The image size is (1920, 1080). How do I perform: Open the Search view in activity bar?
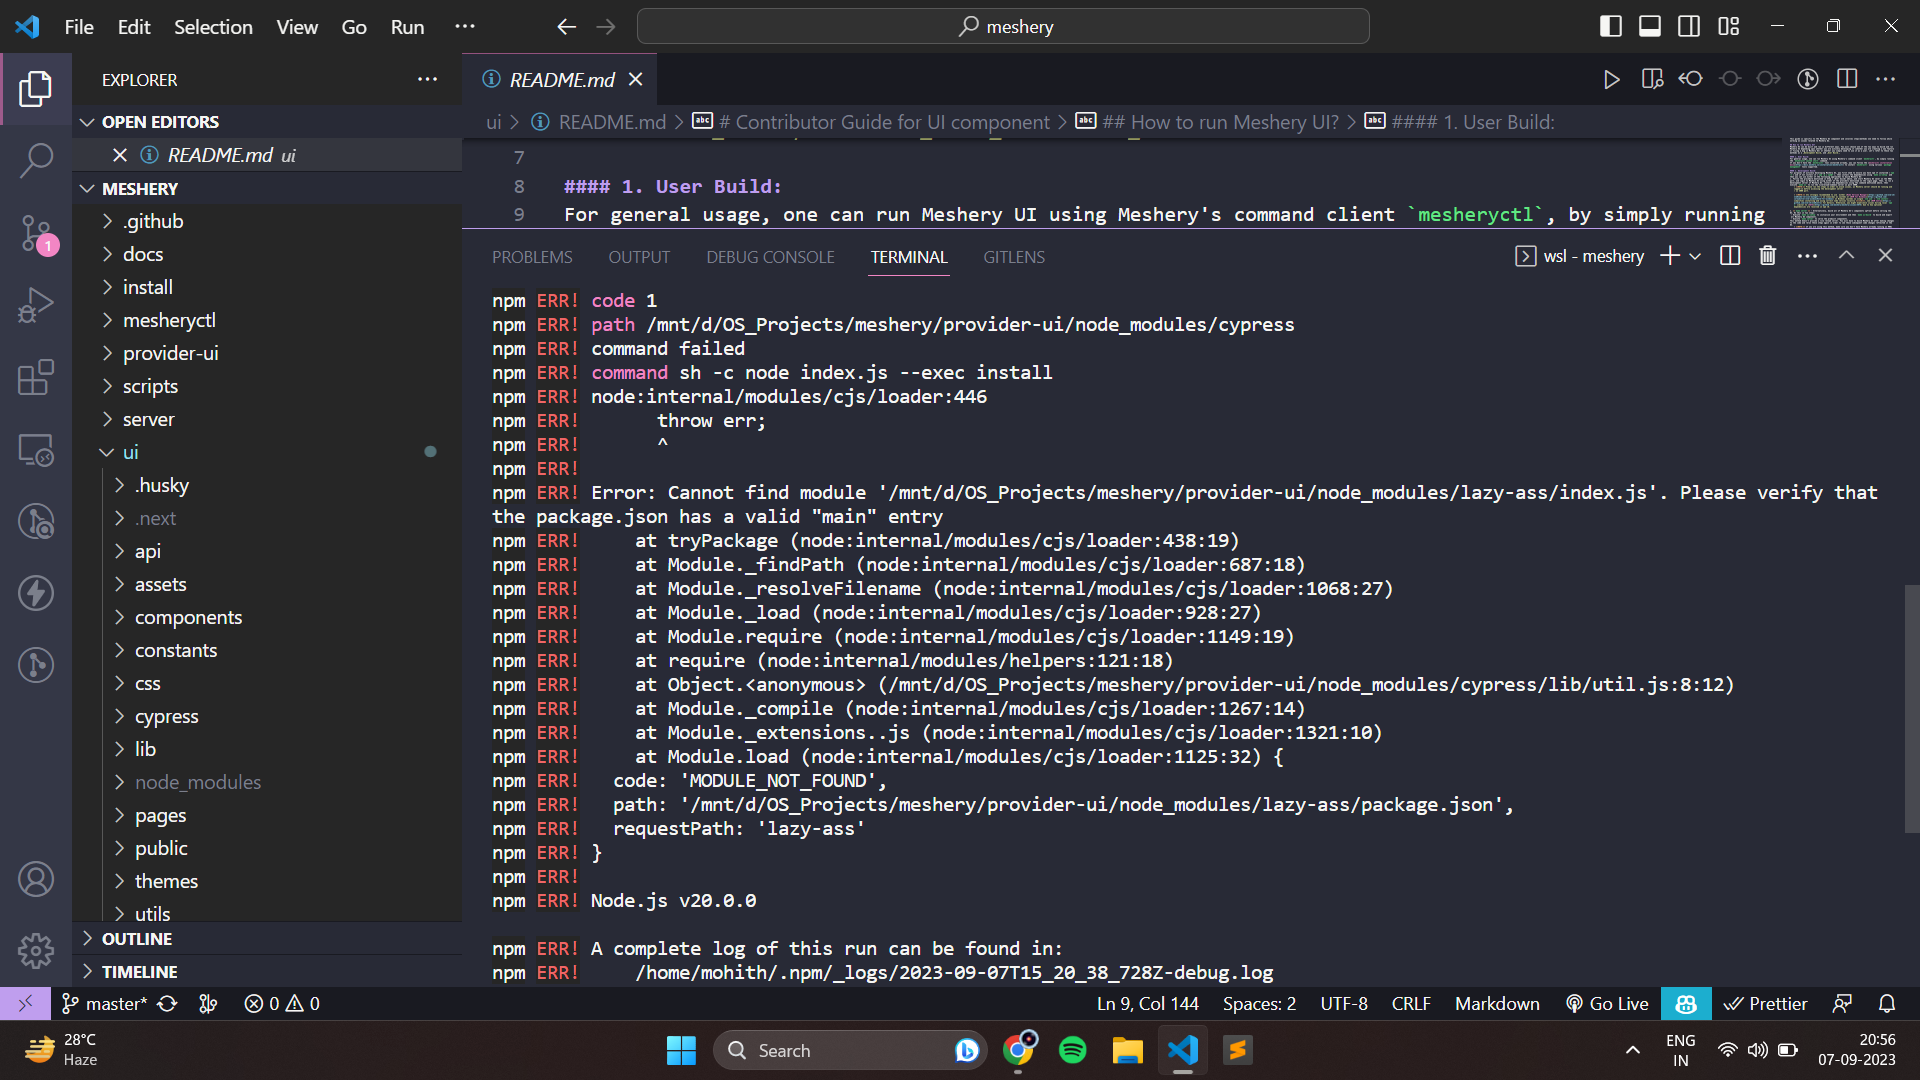coord(36,160)
